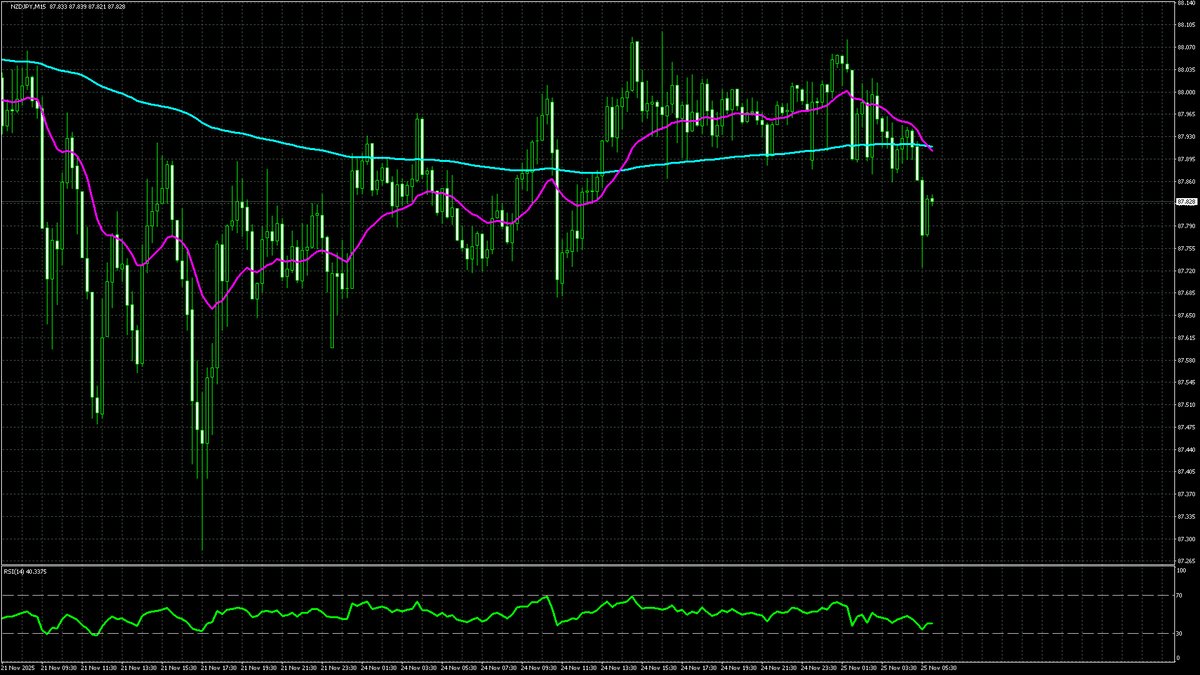Click price scale value 87.440

1186,449
